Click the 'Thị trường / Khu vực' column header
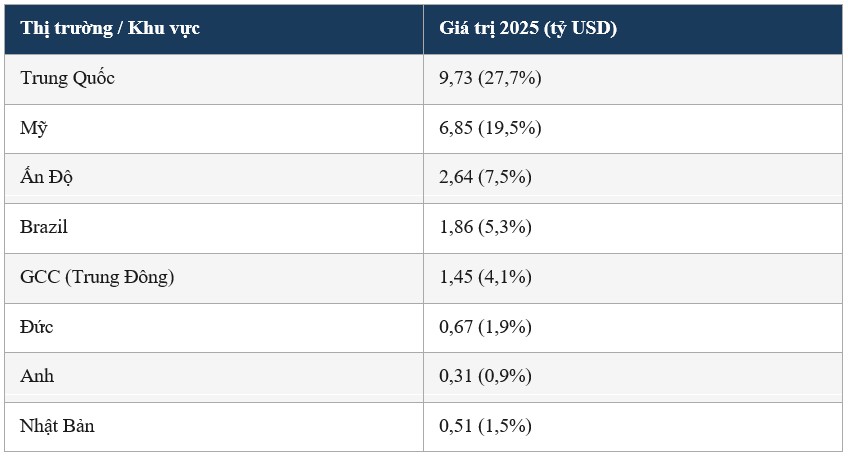 point(109,28)
